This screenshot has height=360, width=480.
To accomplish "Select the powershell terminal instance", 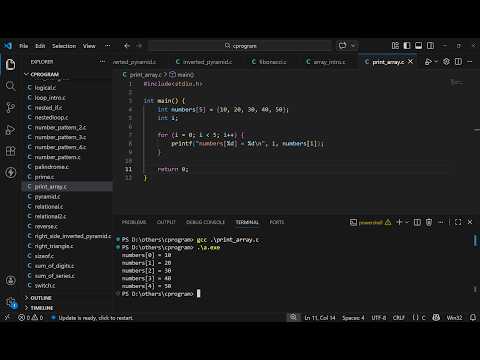I will pyautogui.click(x=370, y=222).
